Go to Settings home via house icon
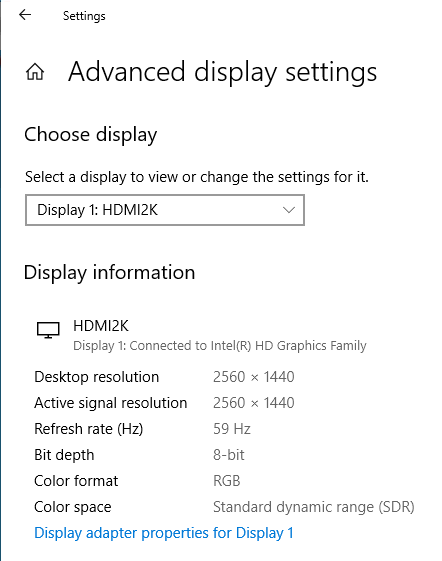This screenshot has width=442, height=561. pos(35,72)
